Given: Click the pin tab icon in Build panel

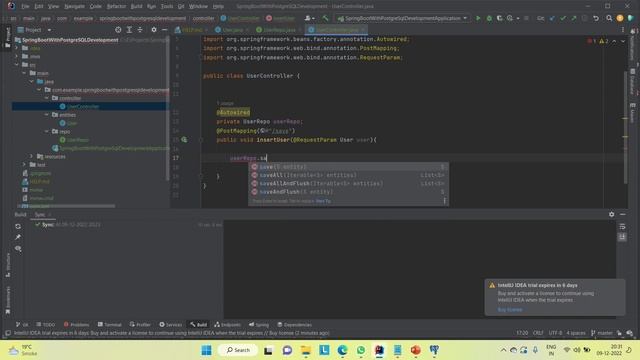Looking at the screenshot, I should click(x=18, y=237).
